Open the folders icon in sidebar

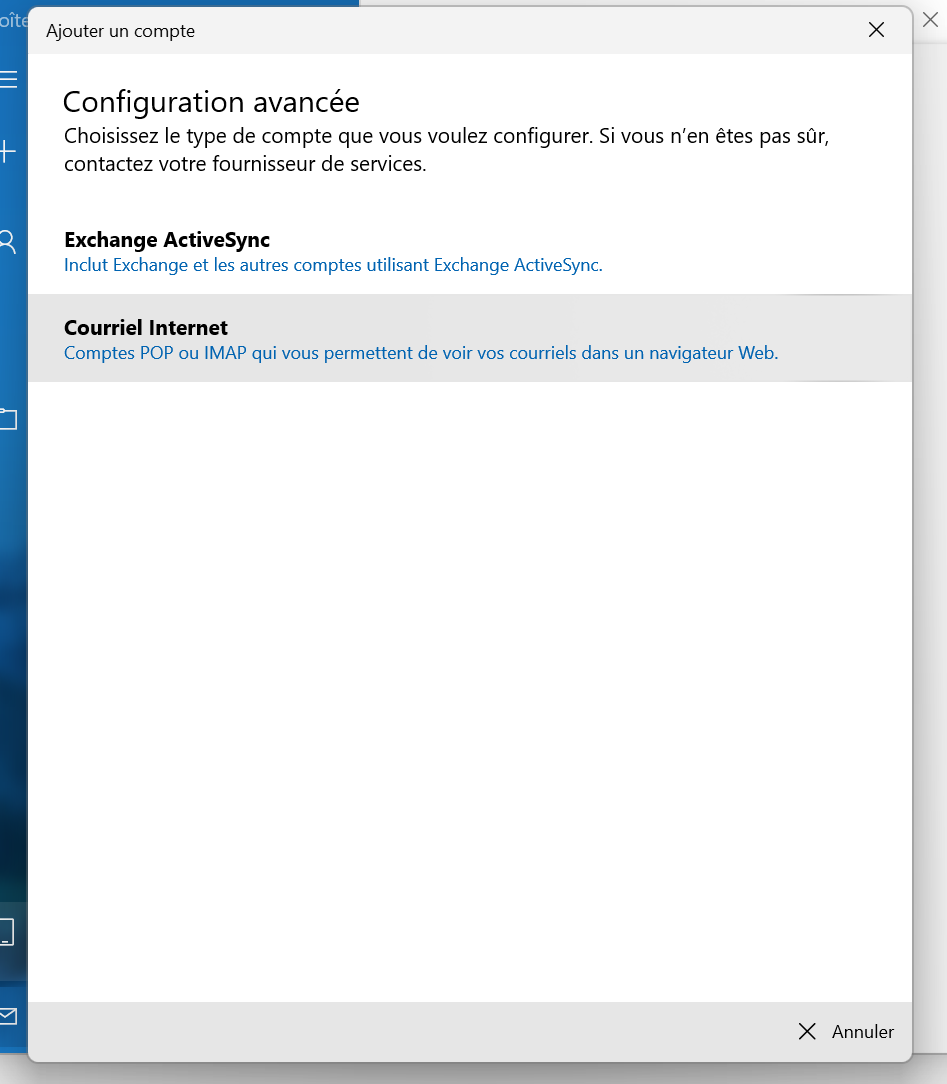[x=8, y=419]
